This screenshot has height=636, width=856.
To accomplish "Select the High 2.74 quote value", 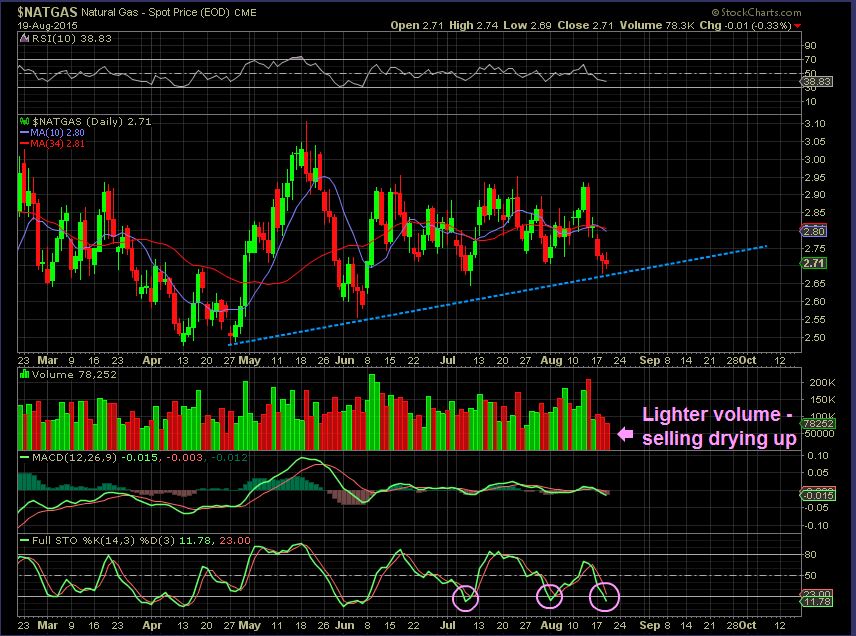I will click(473, 25).
